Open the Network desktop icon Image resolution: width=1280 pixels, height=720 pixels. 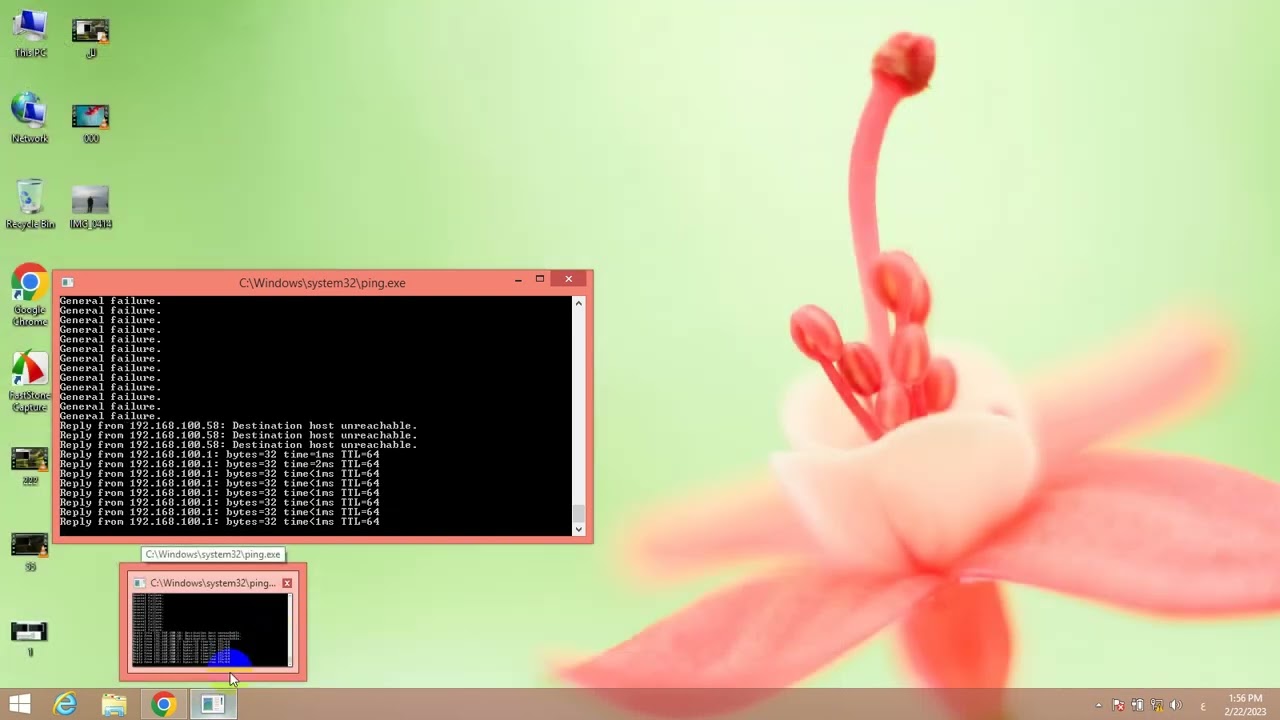click(x=30, y=118)
